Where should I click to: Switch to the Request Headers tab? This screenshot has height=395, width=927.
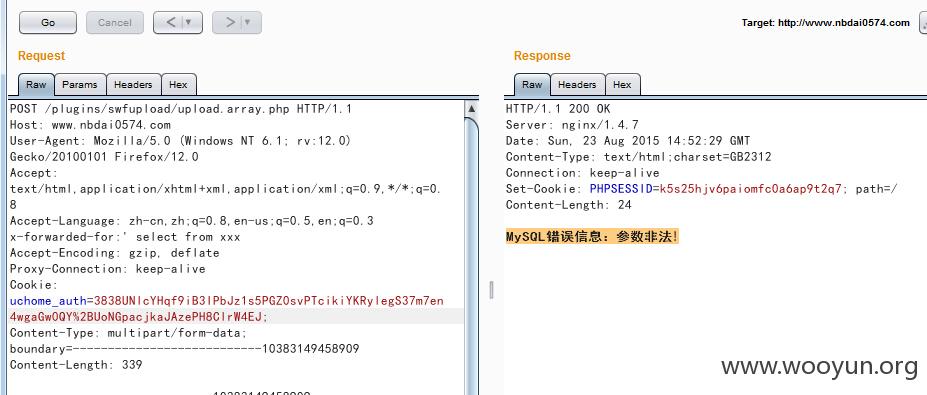[x=133, y=85]
